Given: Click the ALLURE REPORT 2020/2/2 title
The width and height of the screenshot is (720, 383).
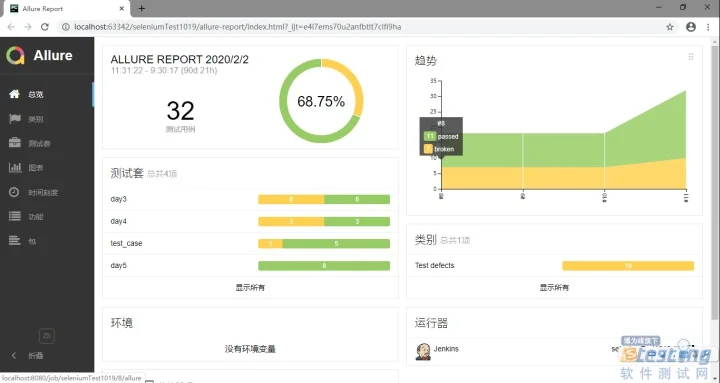Looking at the screenshot, I should (180, 59).
